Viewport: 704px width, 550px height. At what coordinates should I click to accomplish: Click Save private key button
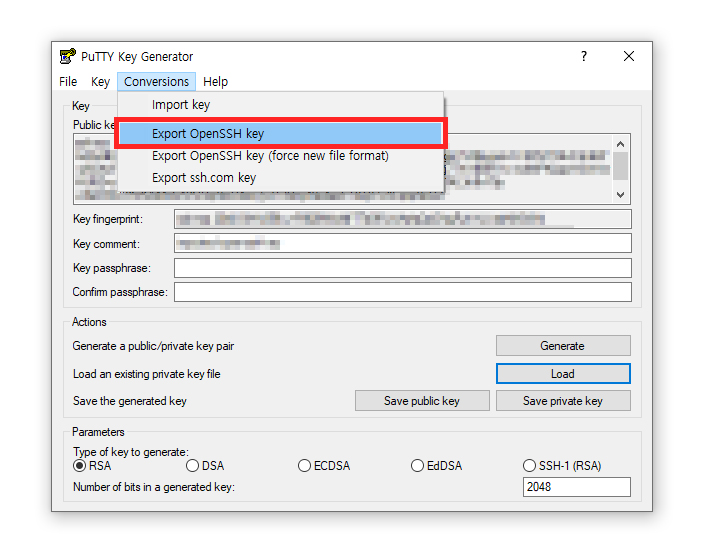pos(563,400)
